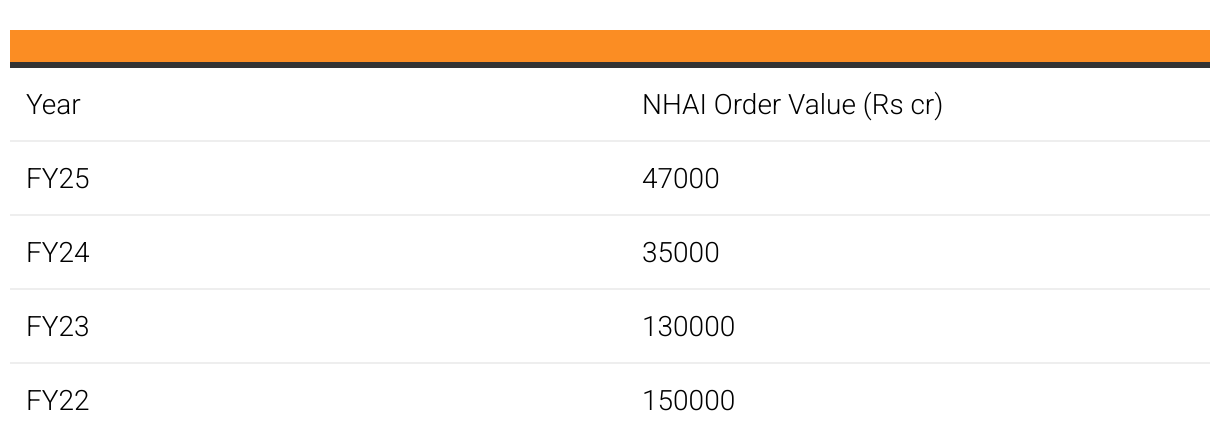Click divider line between Year and FY25
1220x446 pixels.
pos(610,141)
